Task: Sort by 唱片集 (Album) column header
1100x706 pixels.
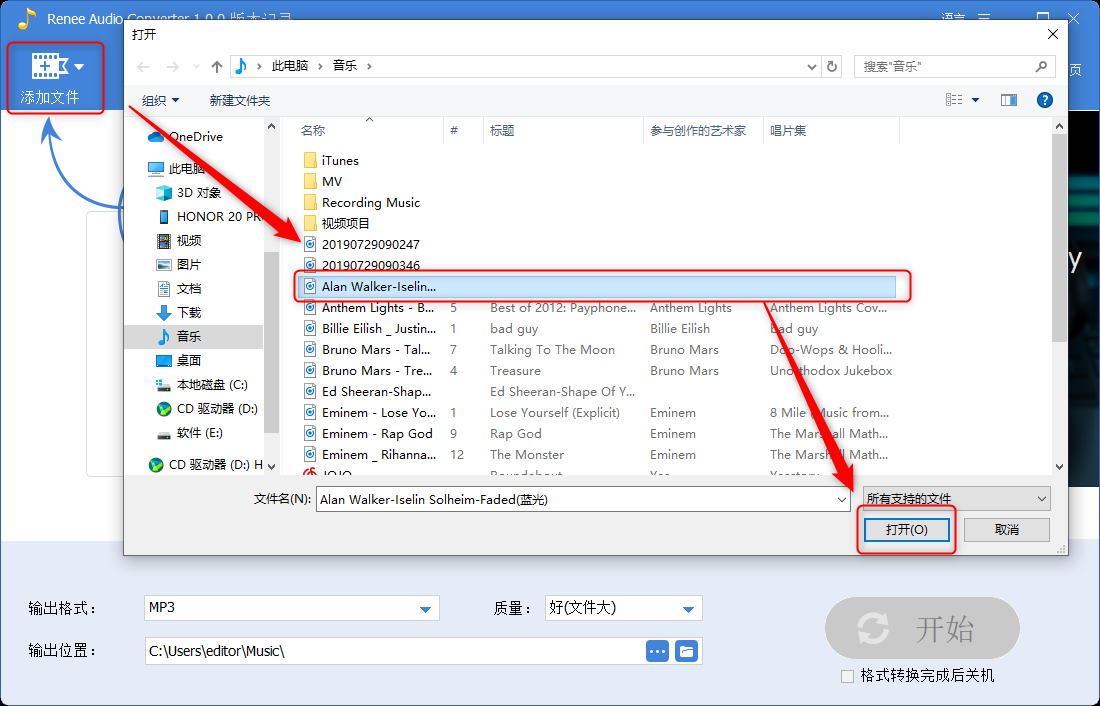Action: point(788,131)
